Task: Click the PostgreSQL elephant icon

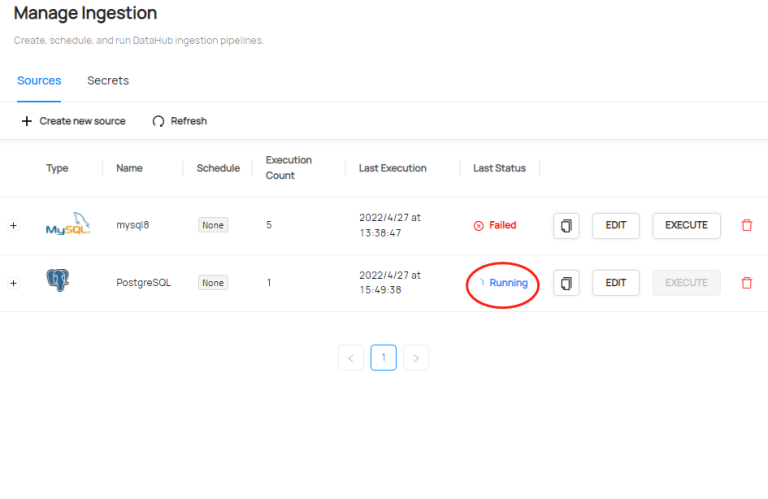Action: click(58, 281)
